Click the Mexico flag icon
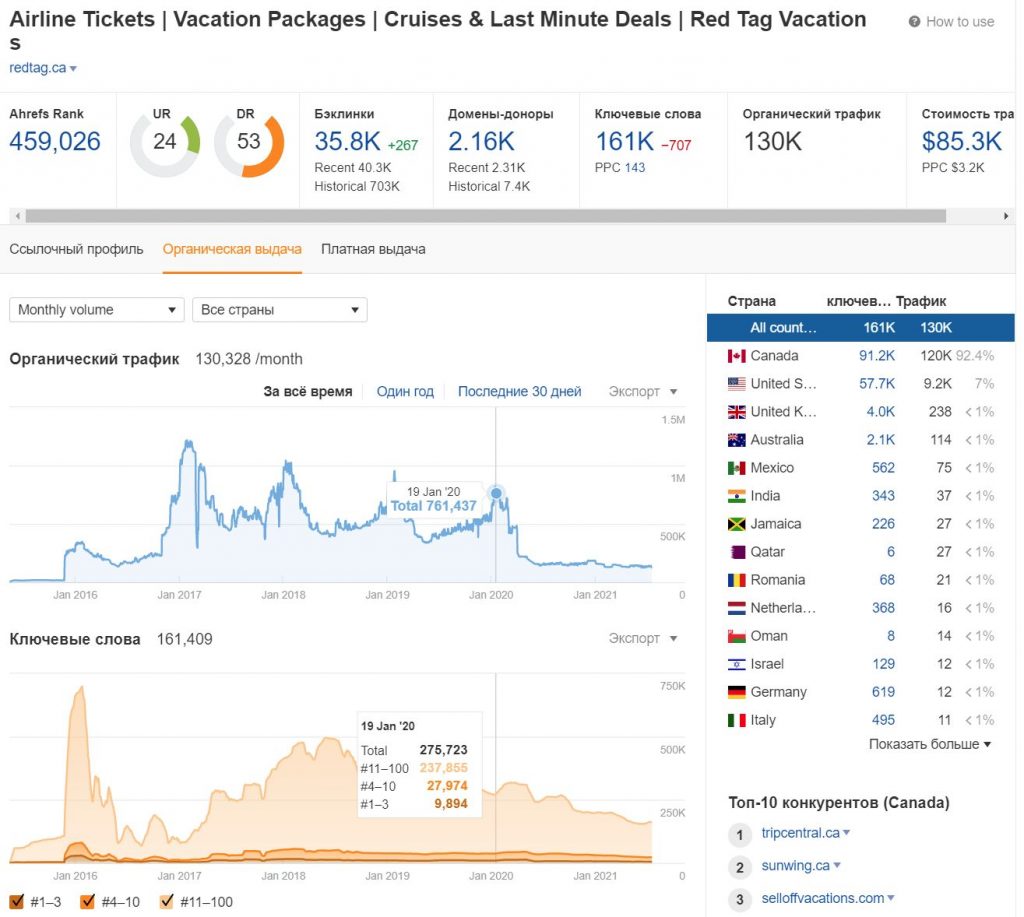The height and width of the screenshot is (917, 1024). [x=737, y=468]
